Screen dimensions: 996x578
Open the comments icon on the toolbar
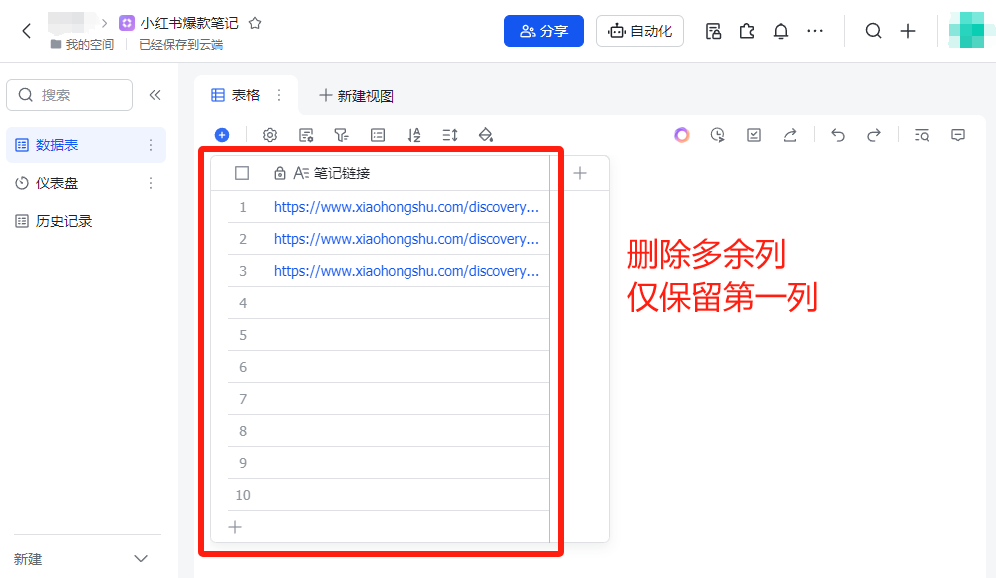pyautogui.click(x=957, y=134)
